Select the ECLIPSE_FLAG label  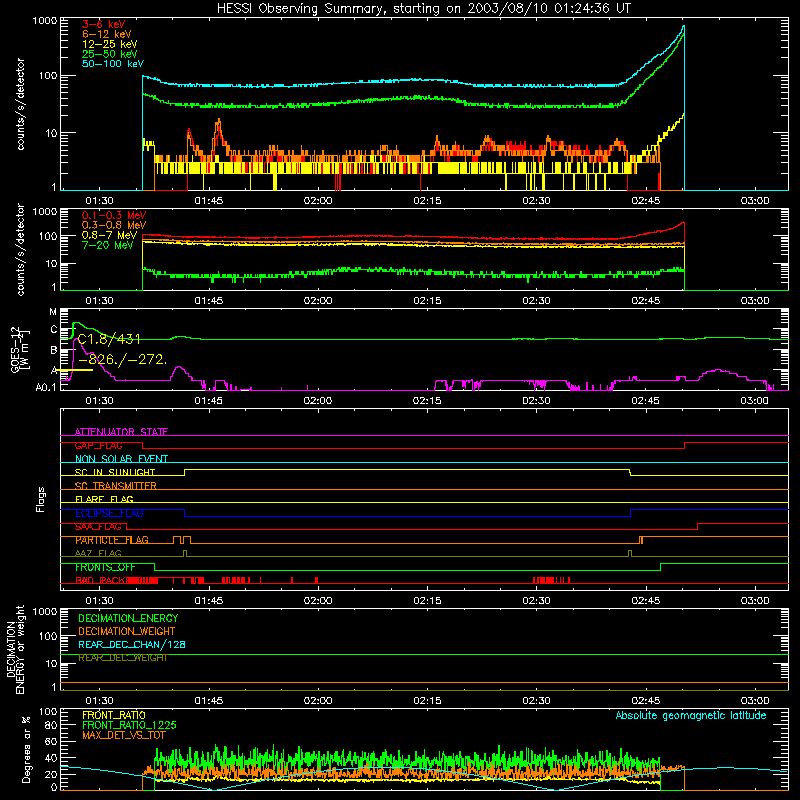[109, 513]
